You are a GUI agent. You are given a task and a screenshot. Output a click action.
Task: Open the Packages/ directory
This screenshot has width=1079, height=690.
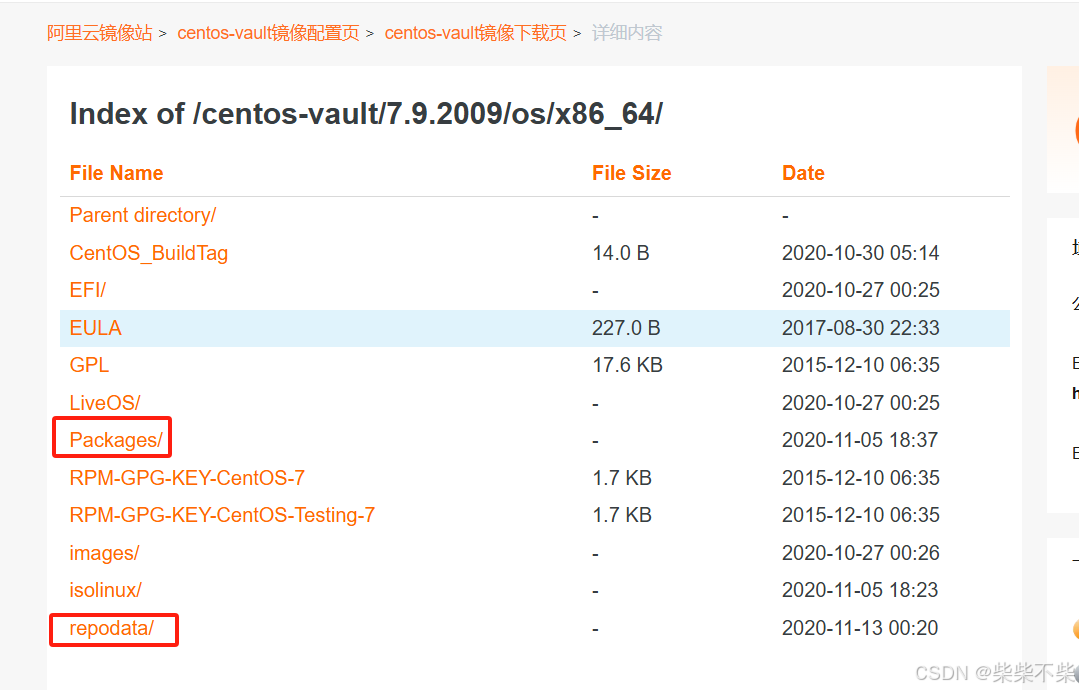pyautogui.click(x=116, y=440)
